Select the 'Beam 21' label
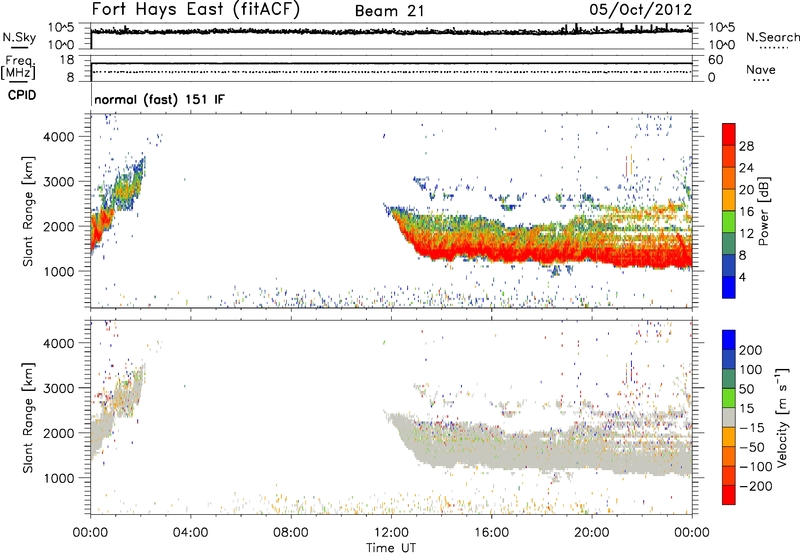The image size is (800, 554). point(389,11)
